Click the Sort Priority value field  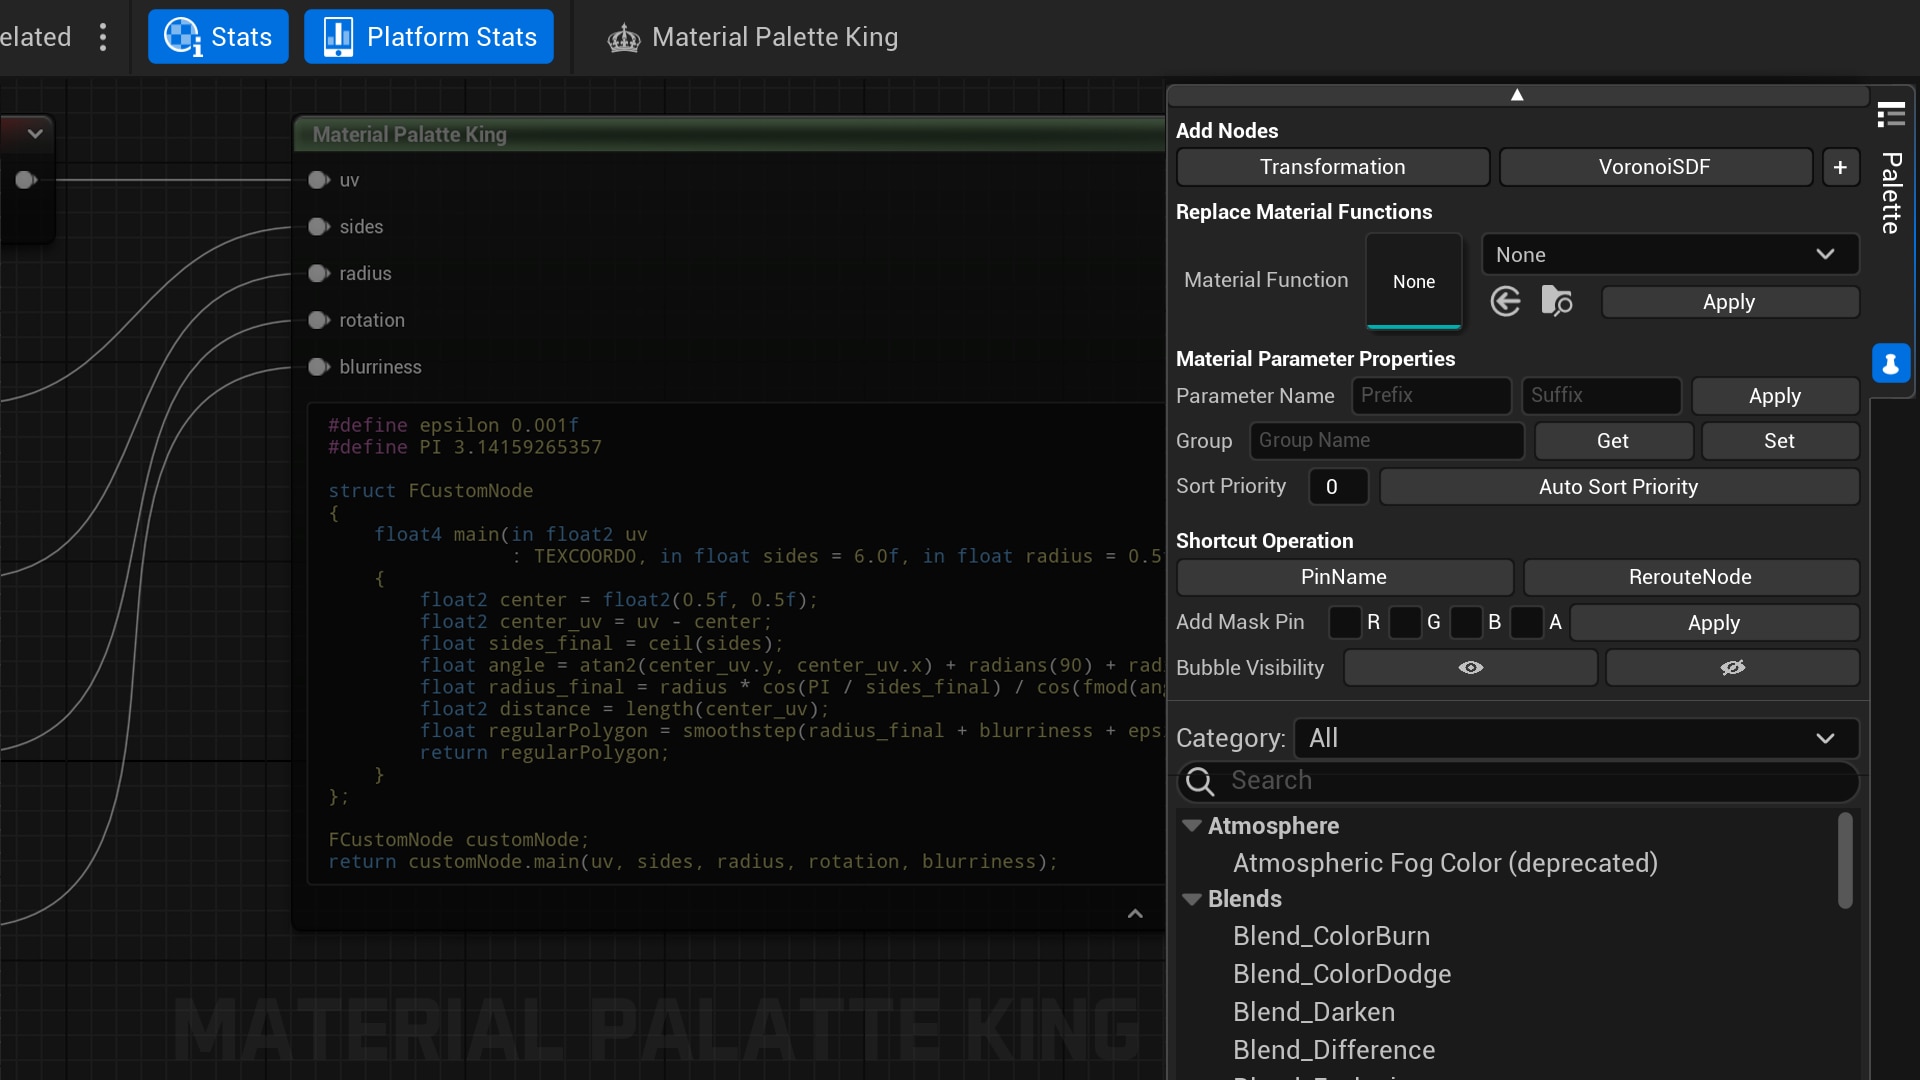coord(1338,487)
